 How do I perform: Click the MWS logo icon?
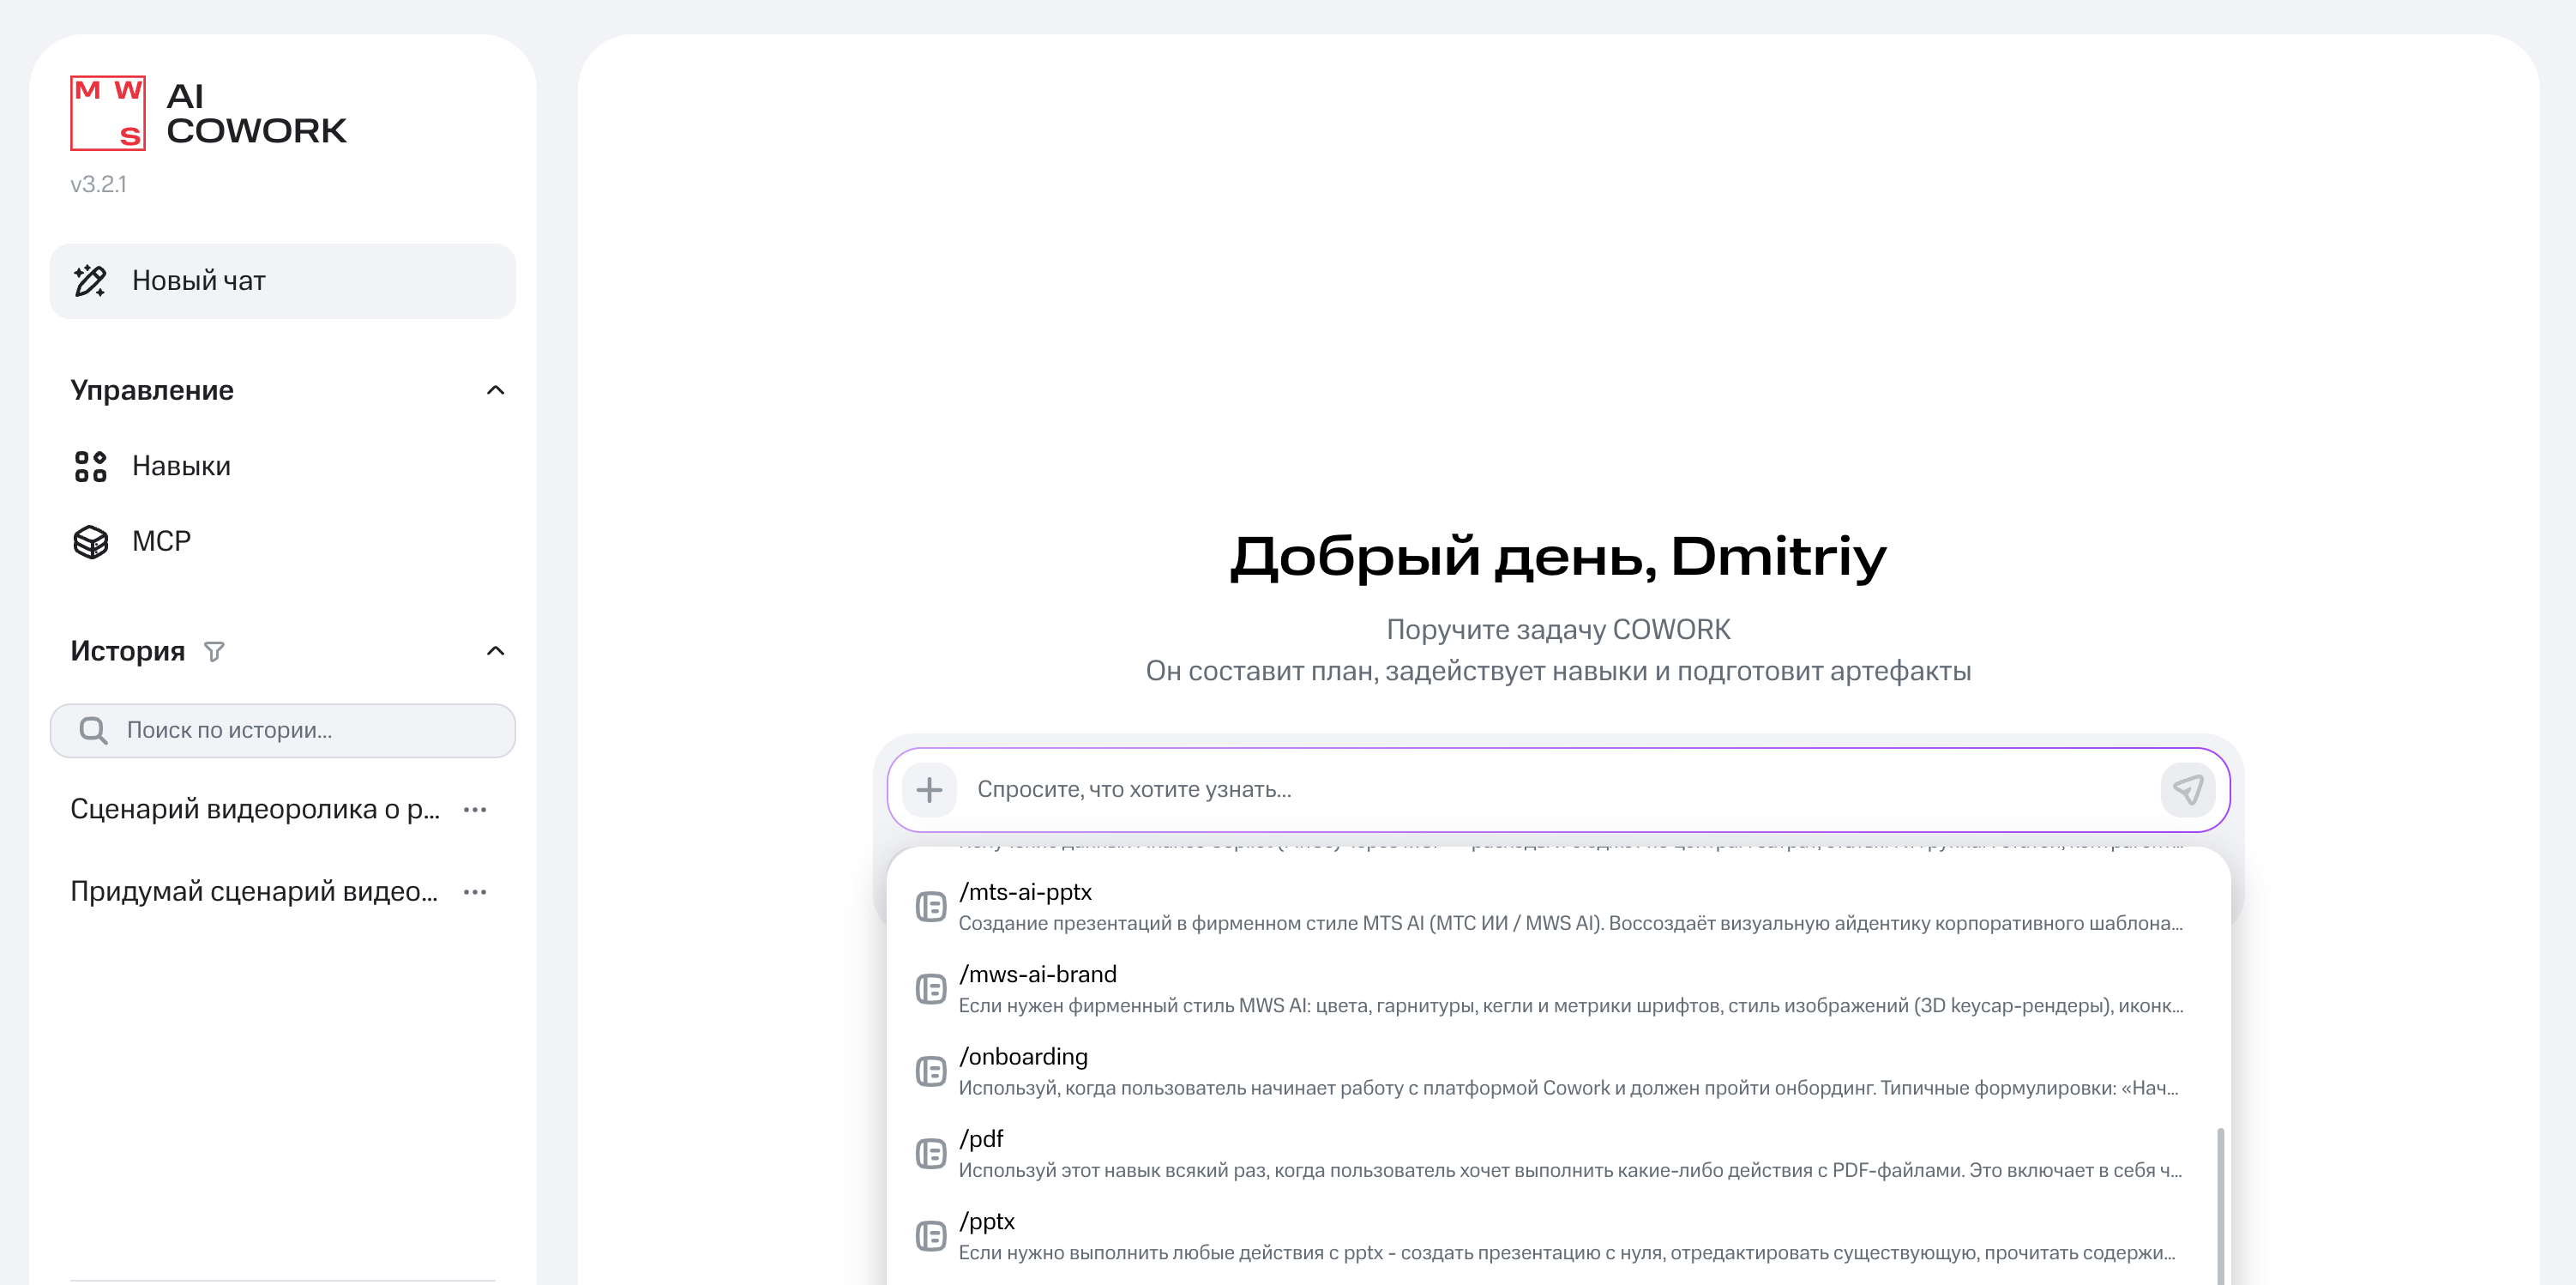[108, 113]
